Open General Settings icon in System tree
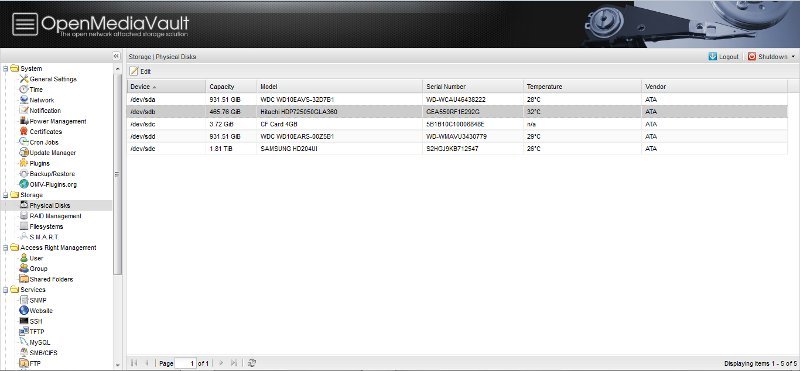Image resolution: width=800 pixels, height=371 pixels. tap(23, 79)
